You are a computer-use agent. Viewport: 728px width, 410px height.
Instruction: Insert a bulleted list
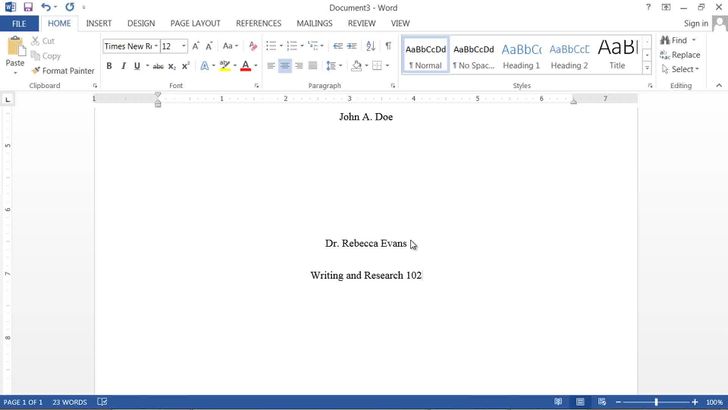point(271,46)
